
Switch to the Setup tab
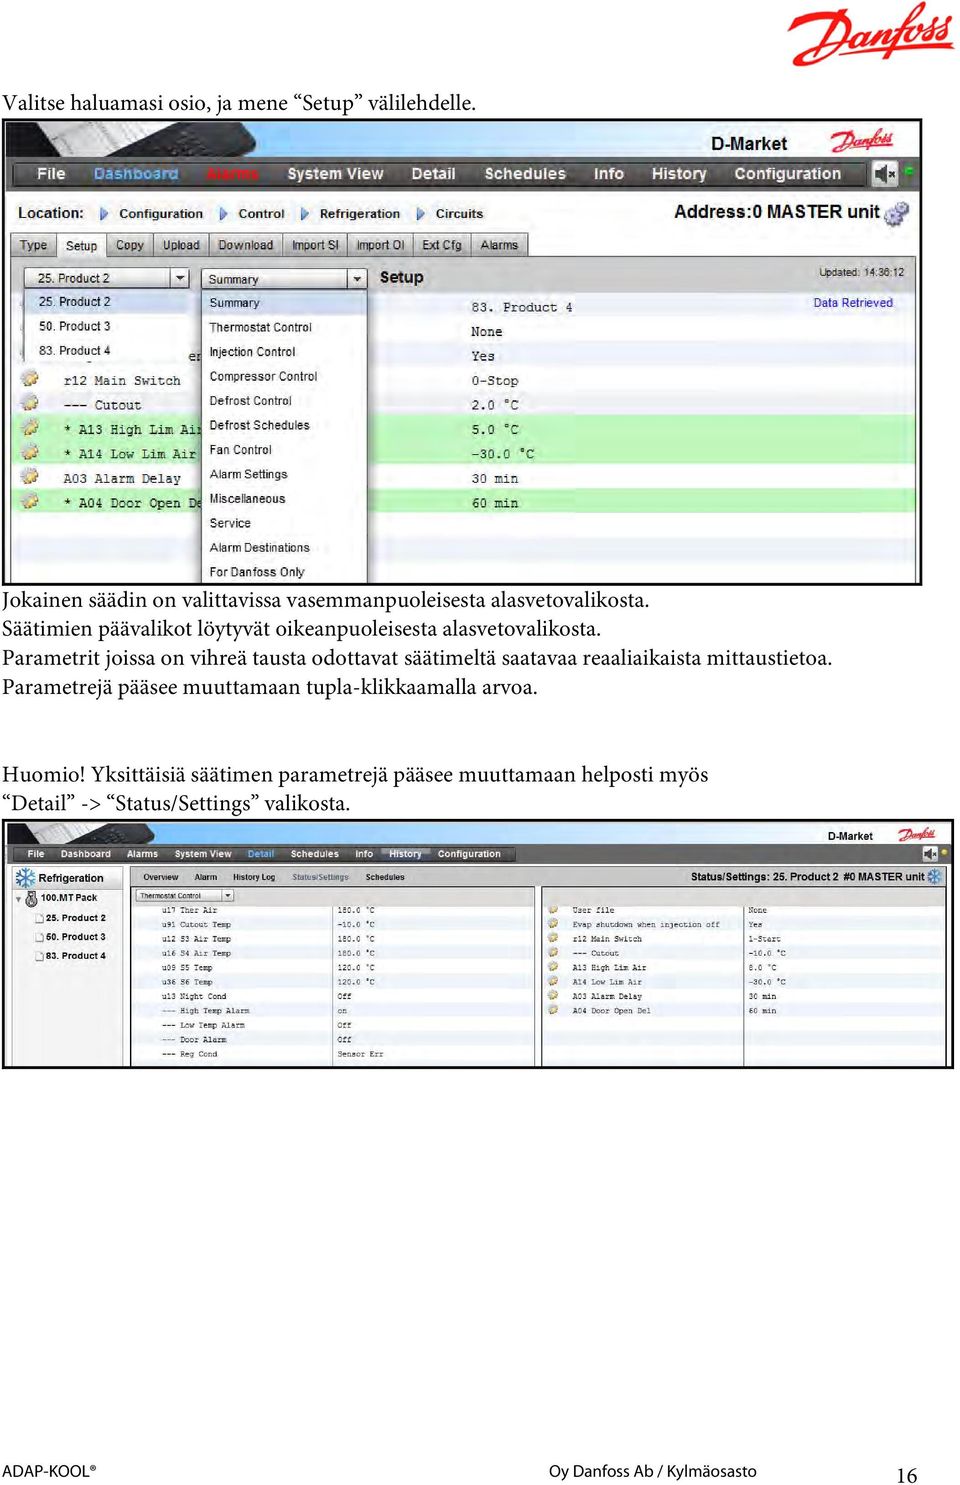[x=81, y=246]
